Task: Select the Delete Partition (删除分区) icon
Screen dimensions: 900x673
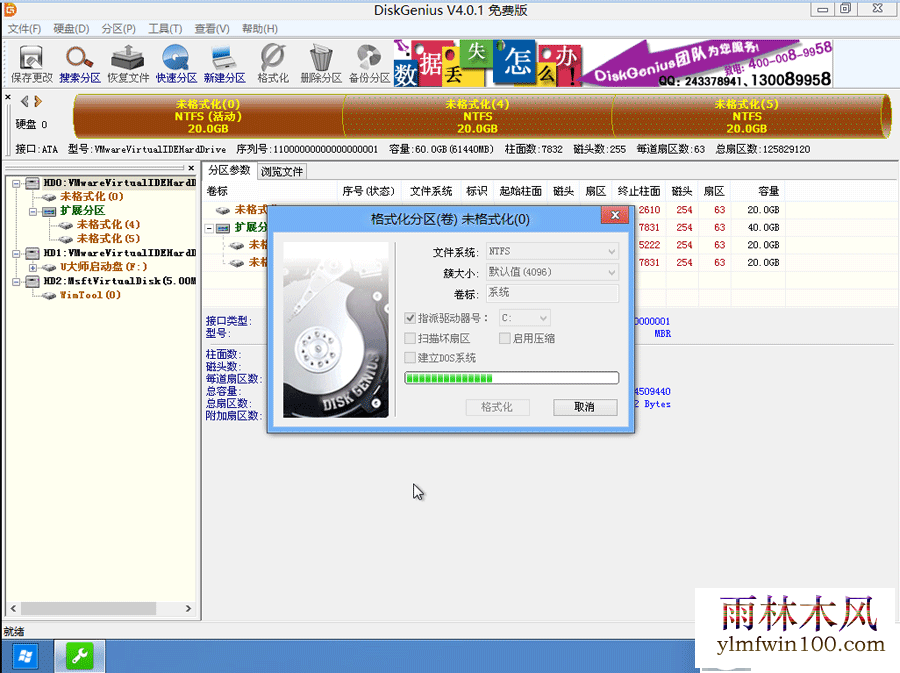Action: coord(321,64)
